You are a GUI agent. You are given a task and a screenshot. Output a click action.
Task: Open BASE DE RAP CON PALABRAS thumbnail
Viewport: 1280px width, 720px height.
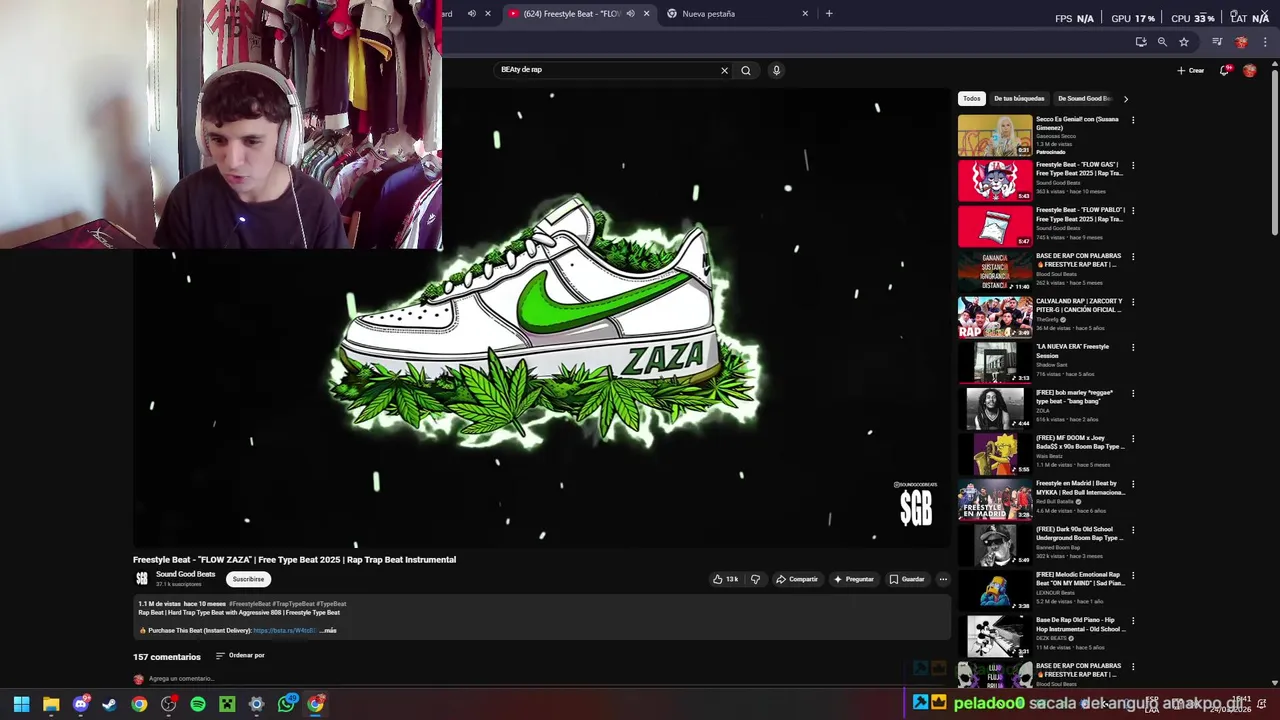tap(995, 272)
